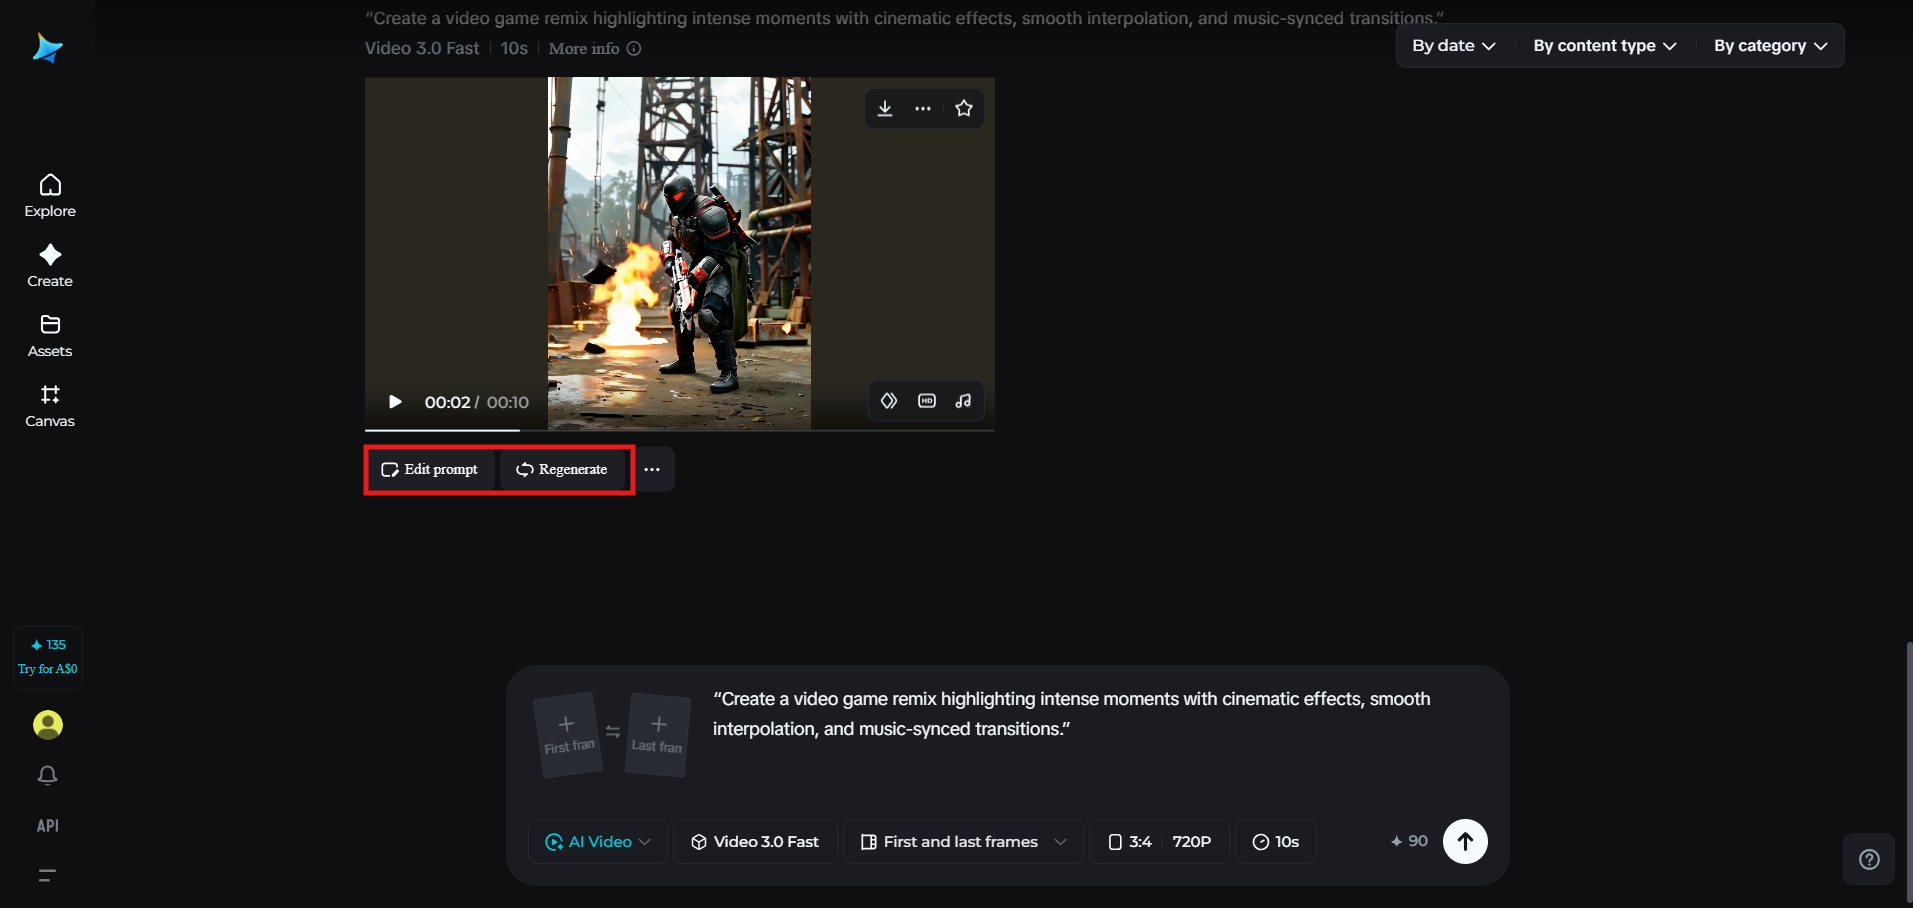Screen dimensions: 1913x908
Task: Select the 10s duration option
Action: tap(1275, 841)
